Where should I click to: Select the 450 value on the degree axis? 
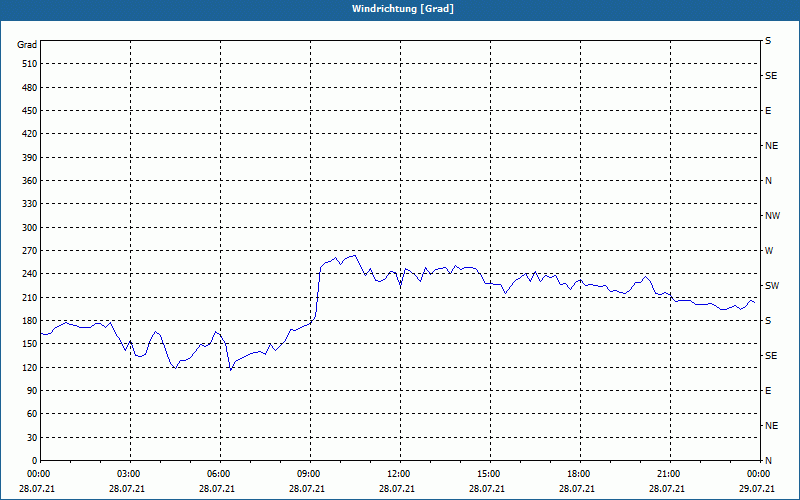pyautogui.click(x=30, y=111)
